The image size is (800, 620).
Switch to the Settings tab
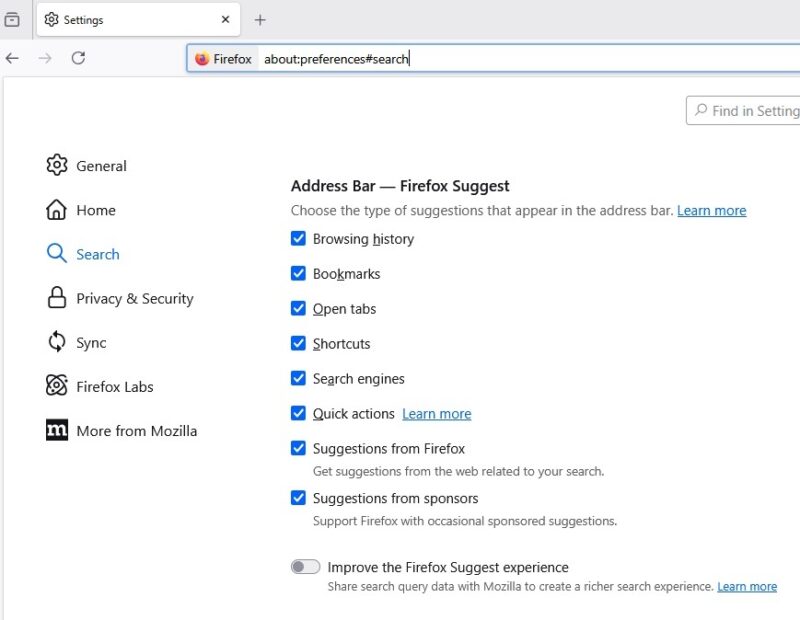click(x=120, y=19)
